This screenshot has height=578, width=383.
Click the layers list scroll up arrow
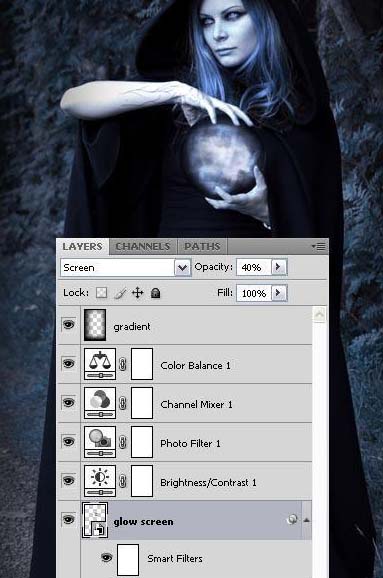coord(319,315)
